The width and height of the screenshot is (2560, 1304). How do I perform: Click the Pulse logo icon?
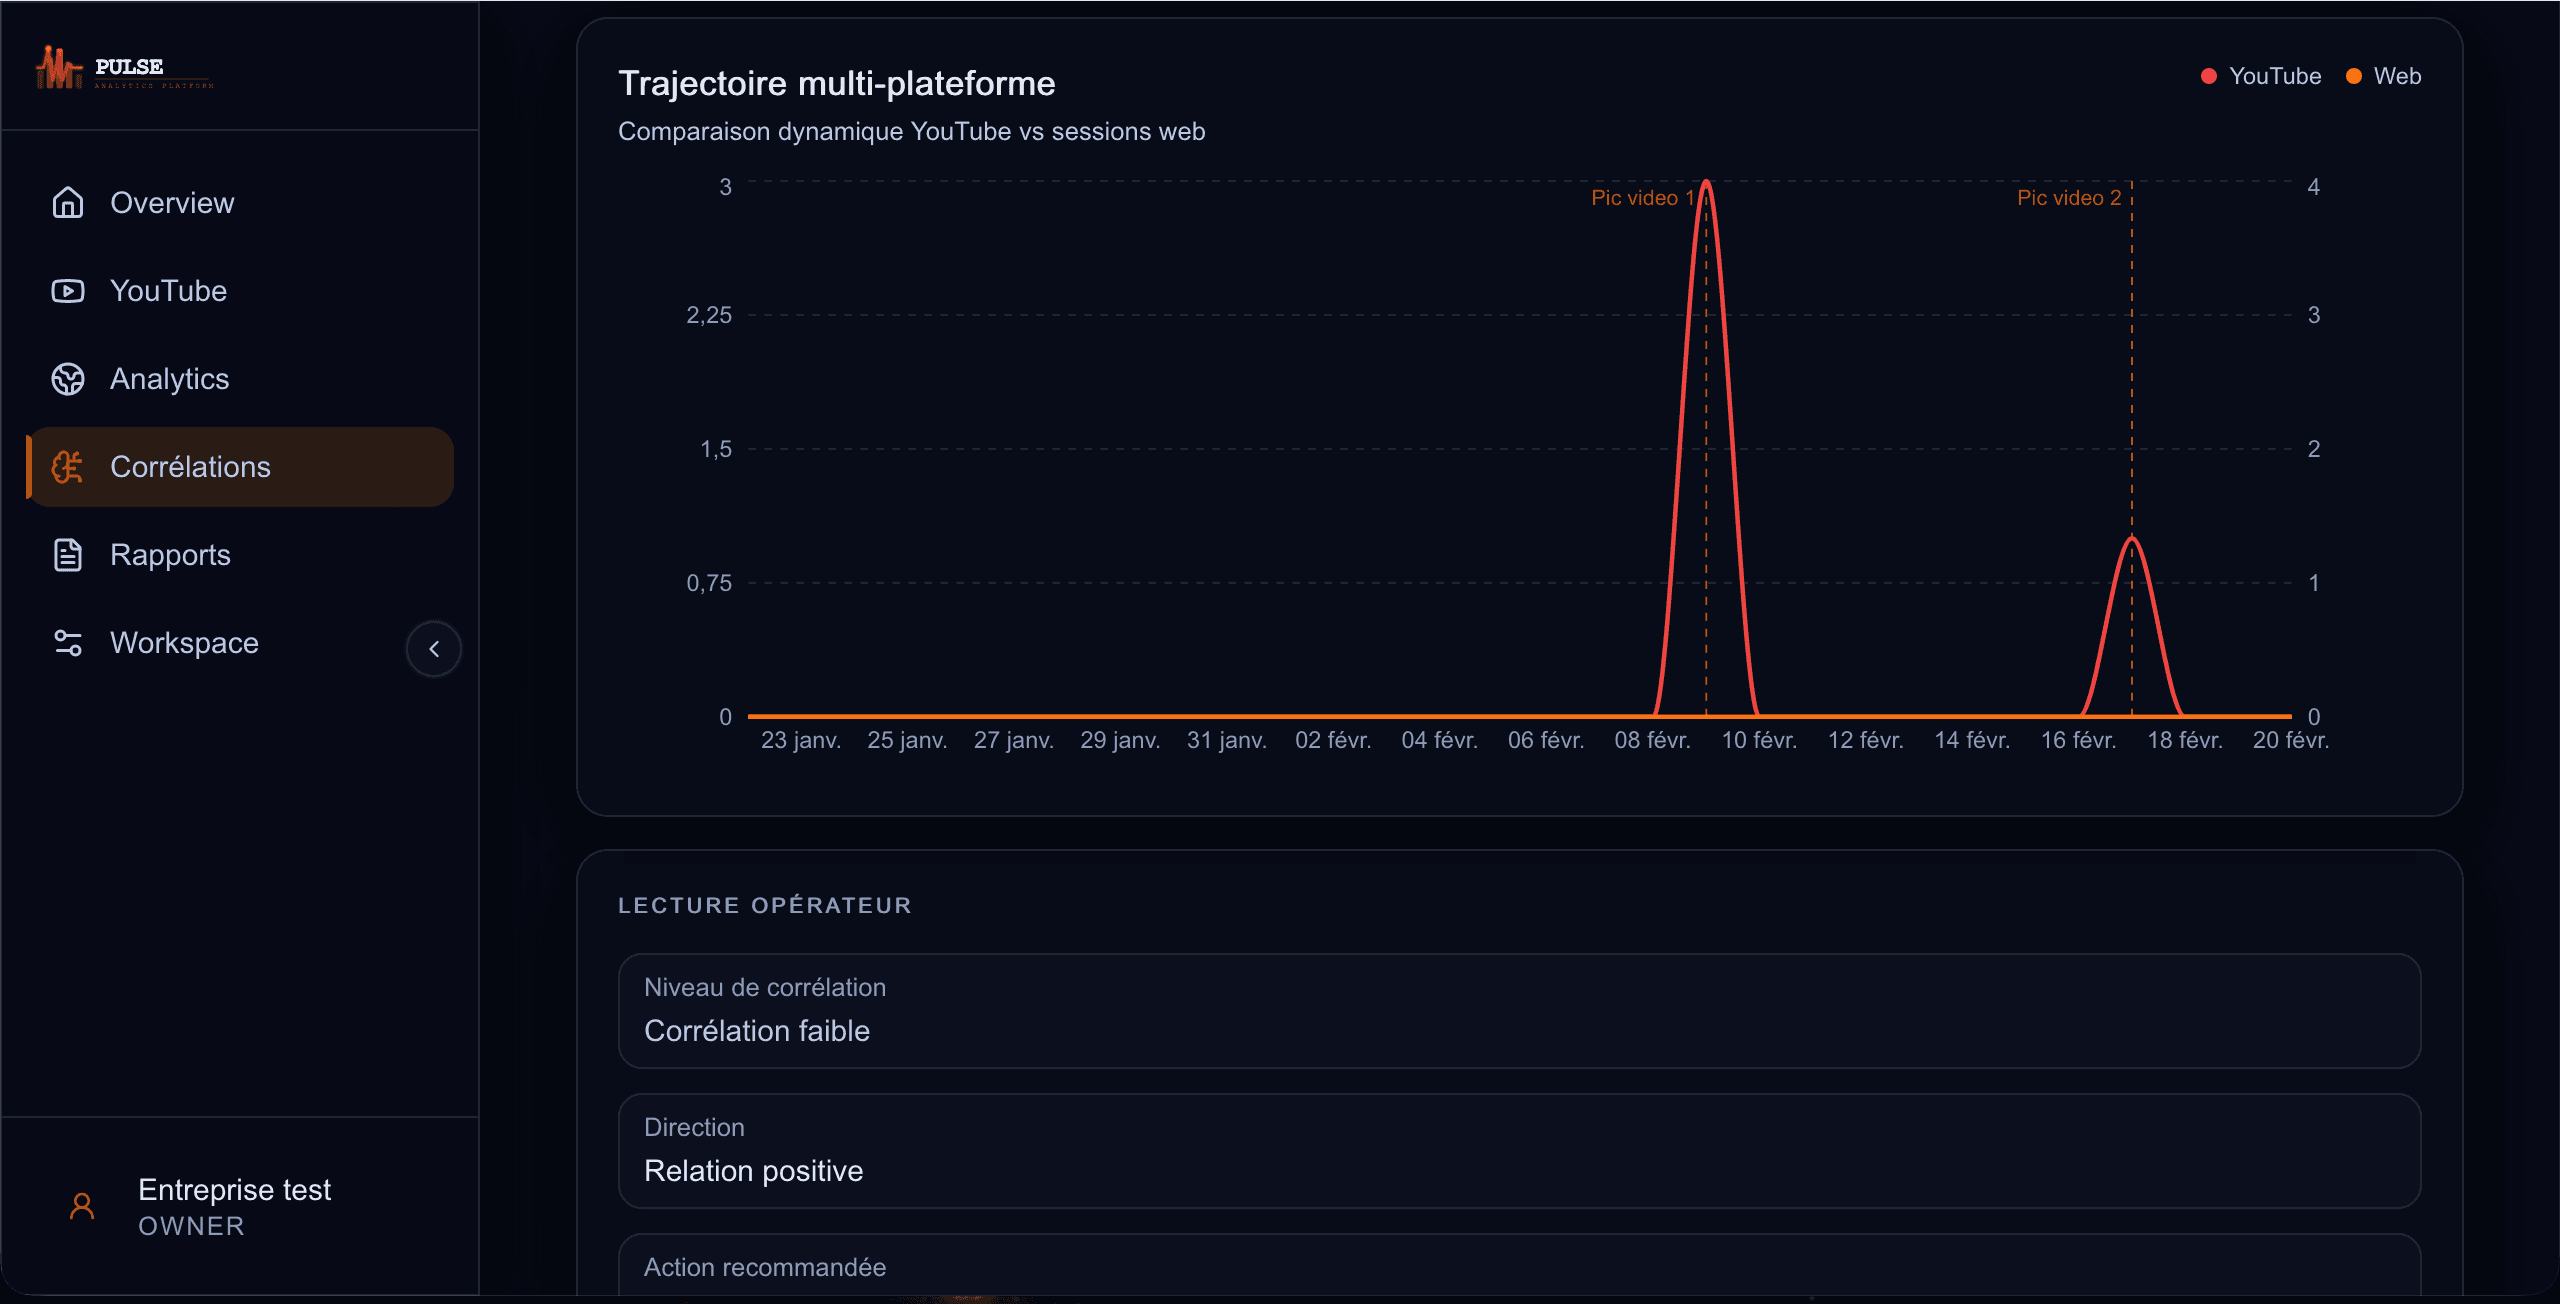coord(59,68)
